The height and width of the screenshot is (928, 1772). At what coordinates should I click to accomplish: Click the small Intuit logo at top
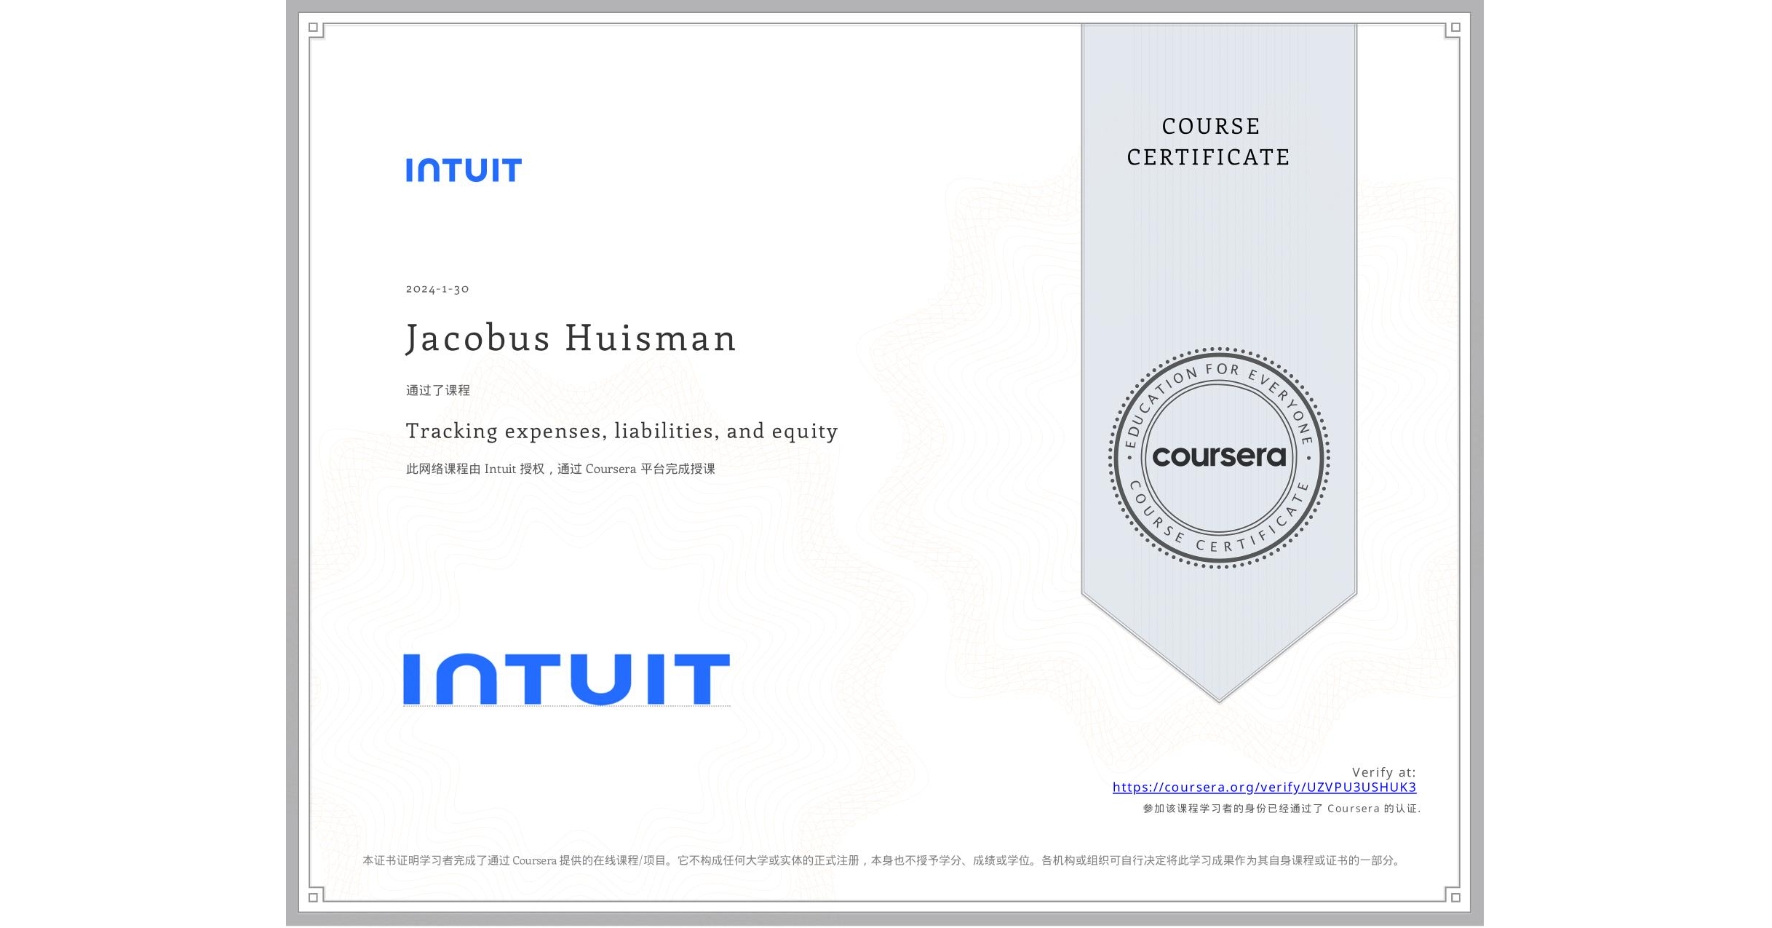click(464, 170)
